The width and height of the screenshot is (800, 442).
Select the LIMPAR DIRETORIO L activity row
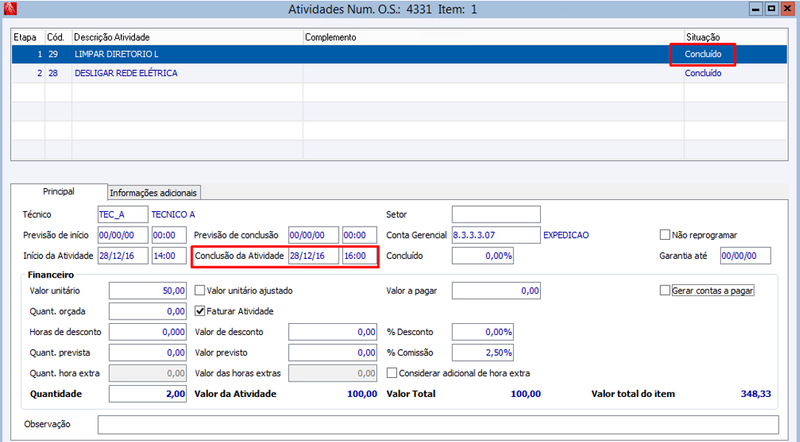click(399, 54)
